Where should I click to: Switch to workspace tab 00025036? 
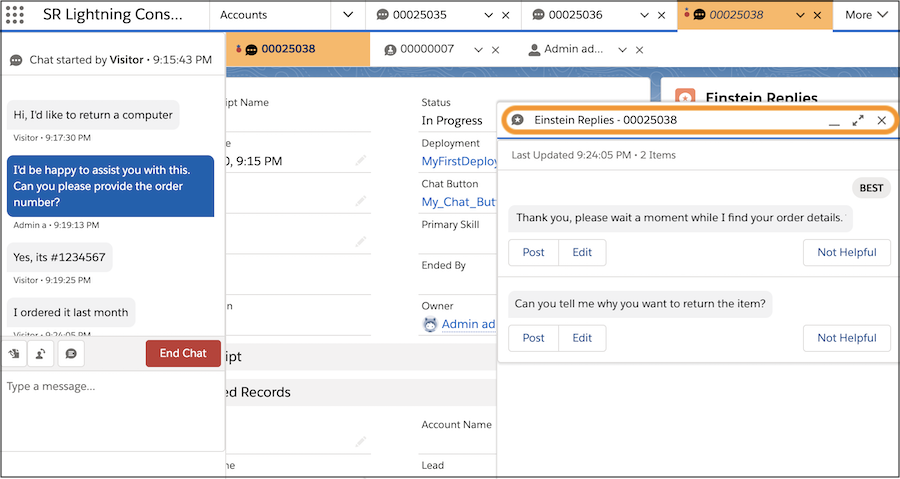coord(575,15)
